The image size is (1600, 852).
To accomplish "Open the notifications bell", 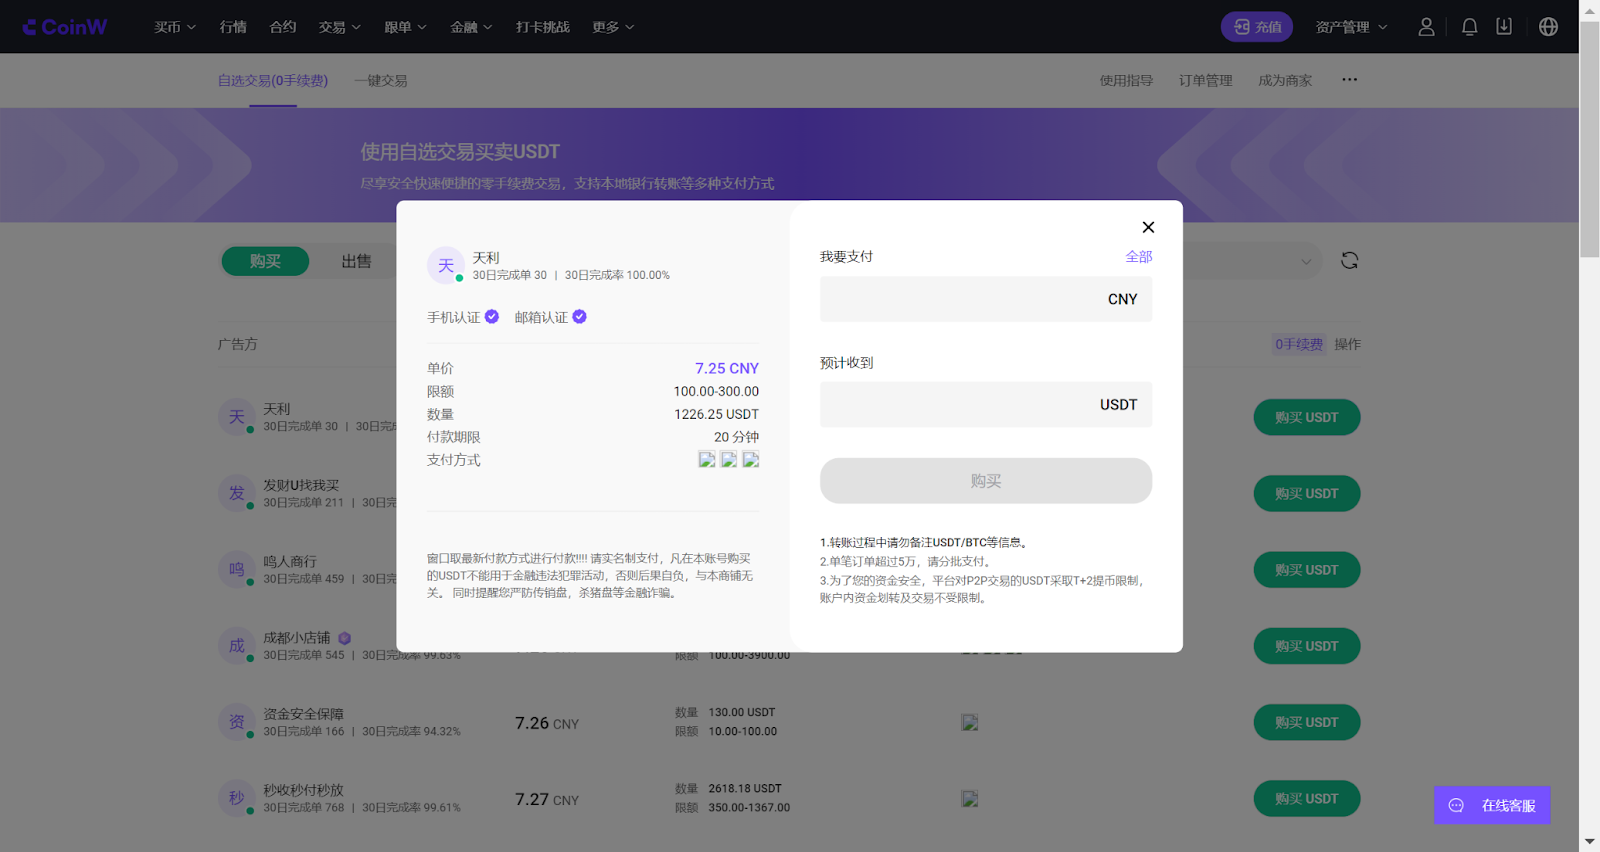I will (1469, 27).
